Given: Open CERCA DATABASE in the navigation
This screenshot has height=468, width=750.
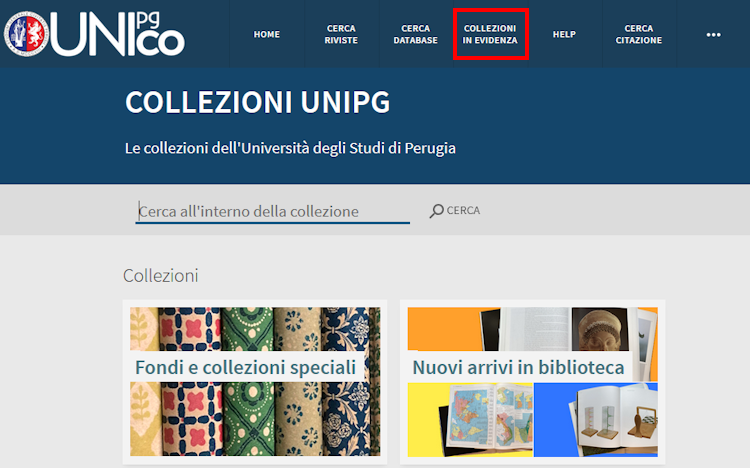Looking at the screenshot, I should click(x=416, y=34).
